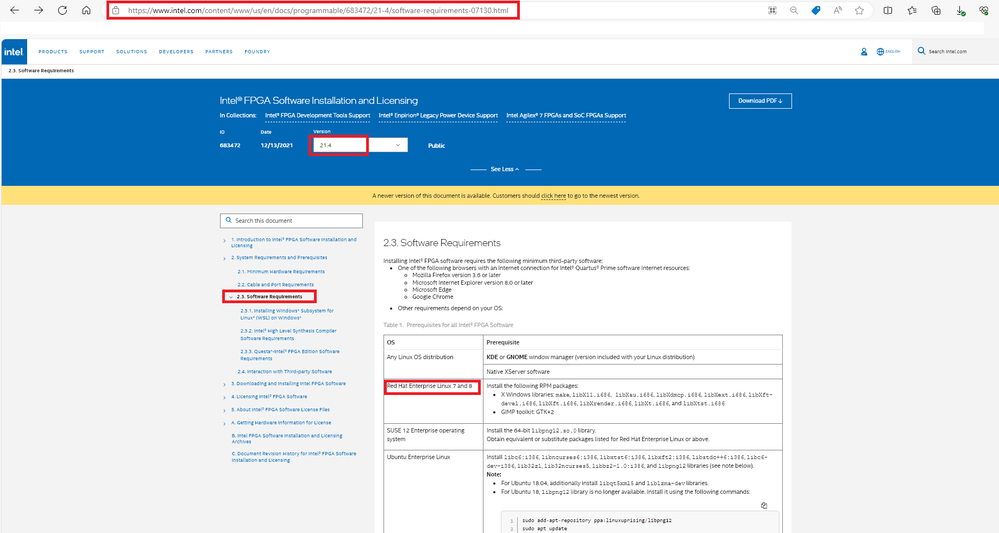Open 2.3.3 Questa-Intel FPGA Edition Requirements
999x533 pixels.
click(290, 355)
